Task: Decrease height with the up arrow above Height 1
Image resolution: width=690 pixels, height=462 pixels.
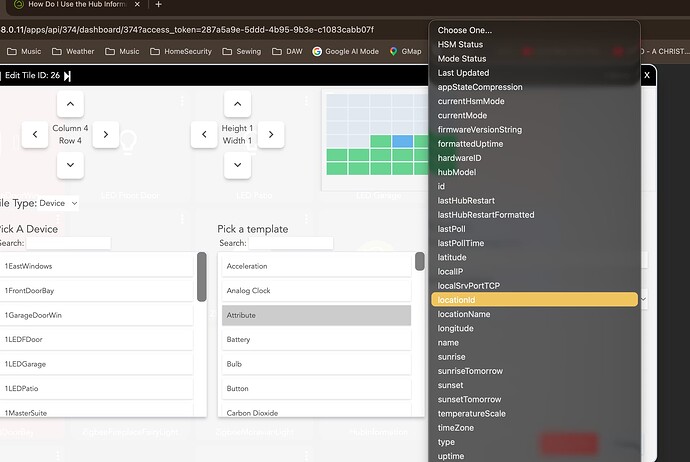Action: (x=238, y=104)
